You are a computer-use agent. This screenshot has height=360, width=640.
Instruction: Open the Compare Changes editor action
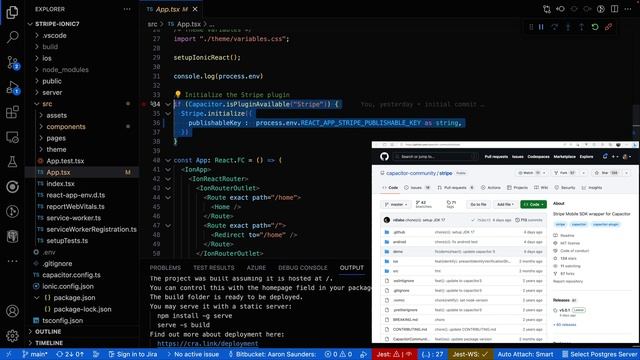click(547, 9)
